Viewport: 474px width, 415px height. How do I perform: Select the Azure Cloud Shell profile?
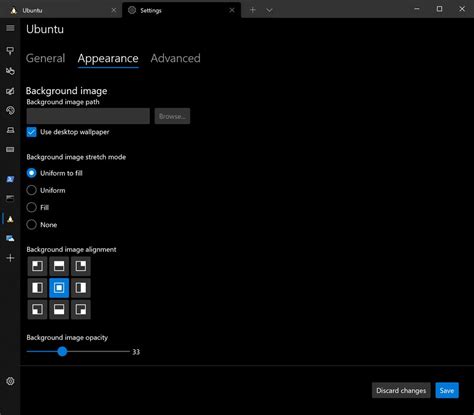[10, 238]
